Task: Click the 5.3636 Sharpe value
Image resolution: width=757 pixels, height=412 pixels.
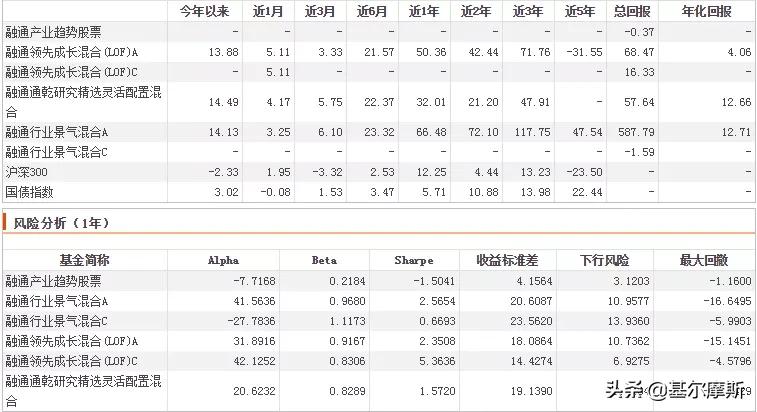Action: 437,361
